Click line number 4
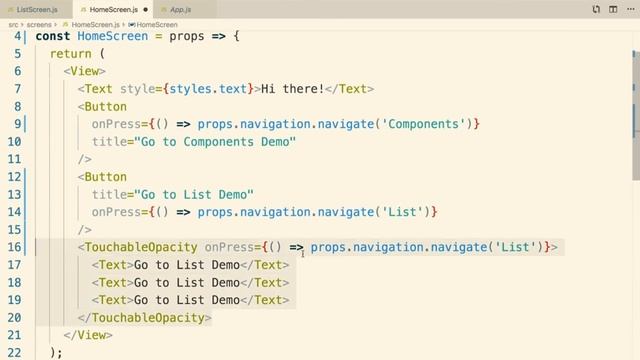The width and height of the screenshot is (640, 360). coord(18,36)
